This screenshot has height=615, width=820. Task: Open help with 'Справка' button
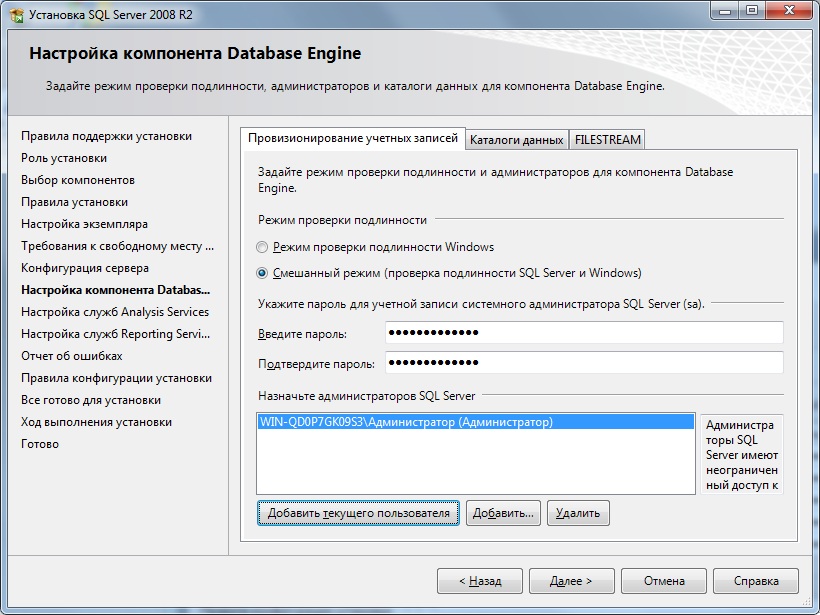point(756,581)
